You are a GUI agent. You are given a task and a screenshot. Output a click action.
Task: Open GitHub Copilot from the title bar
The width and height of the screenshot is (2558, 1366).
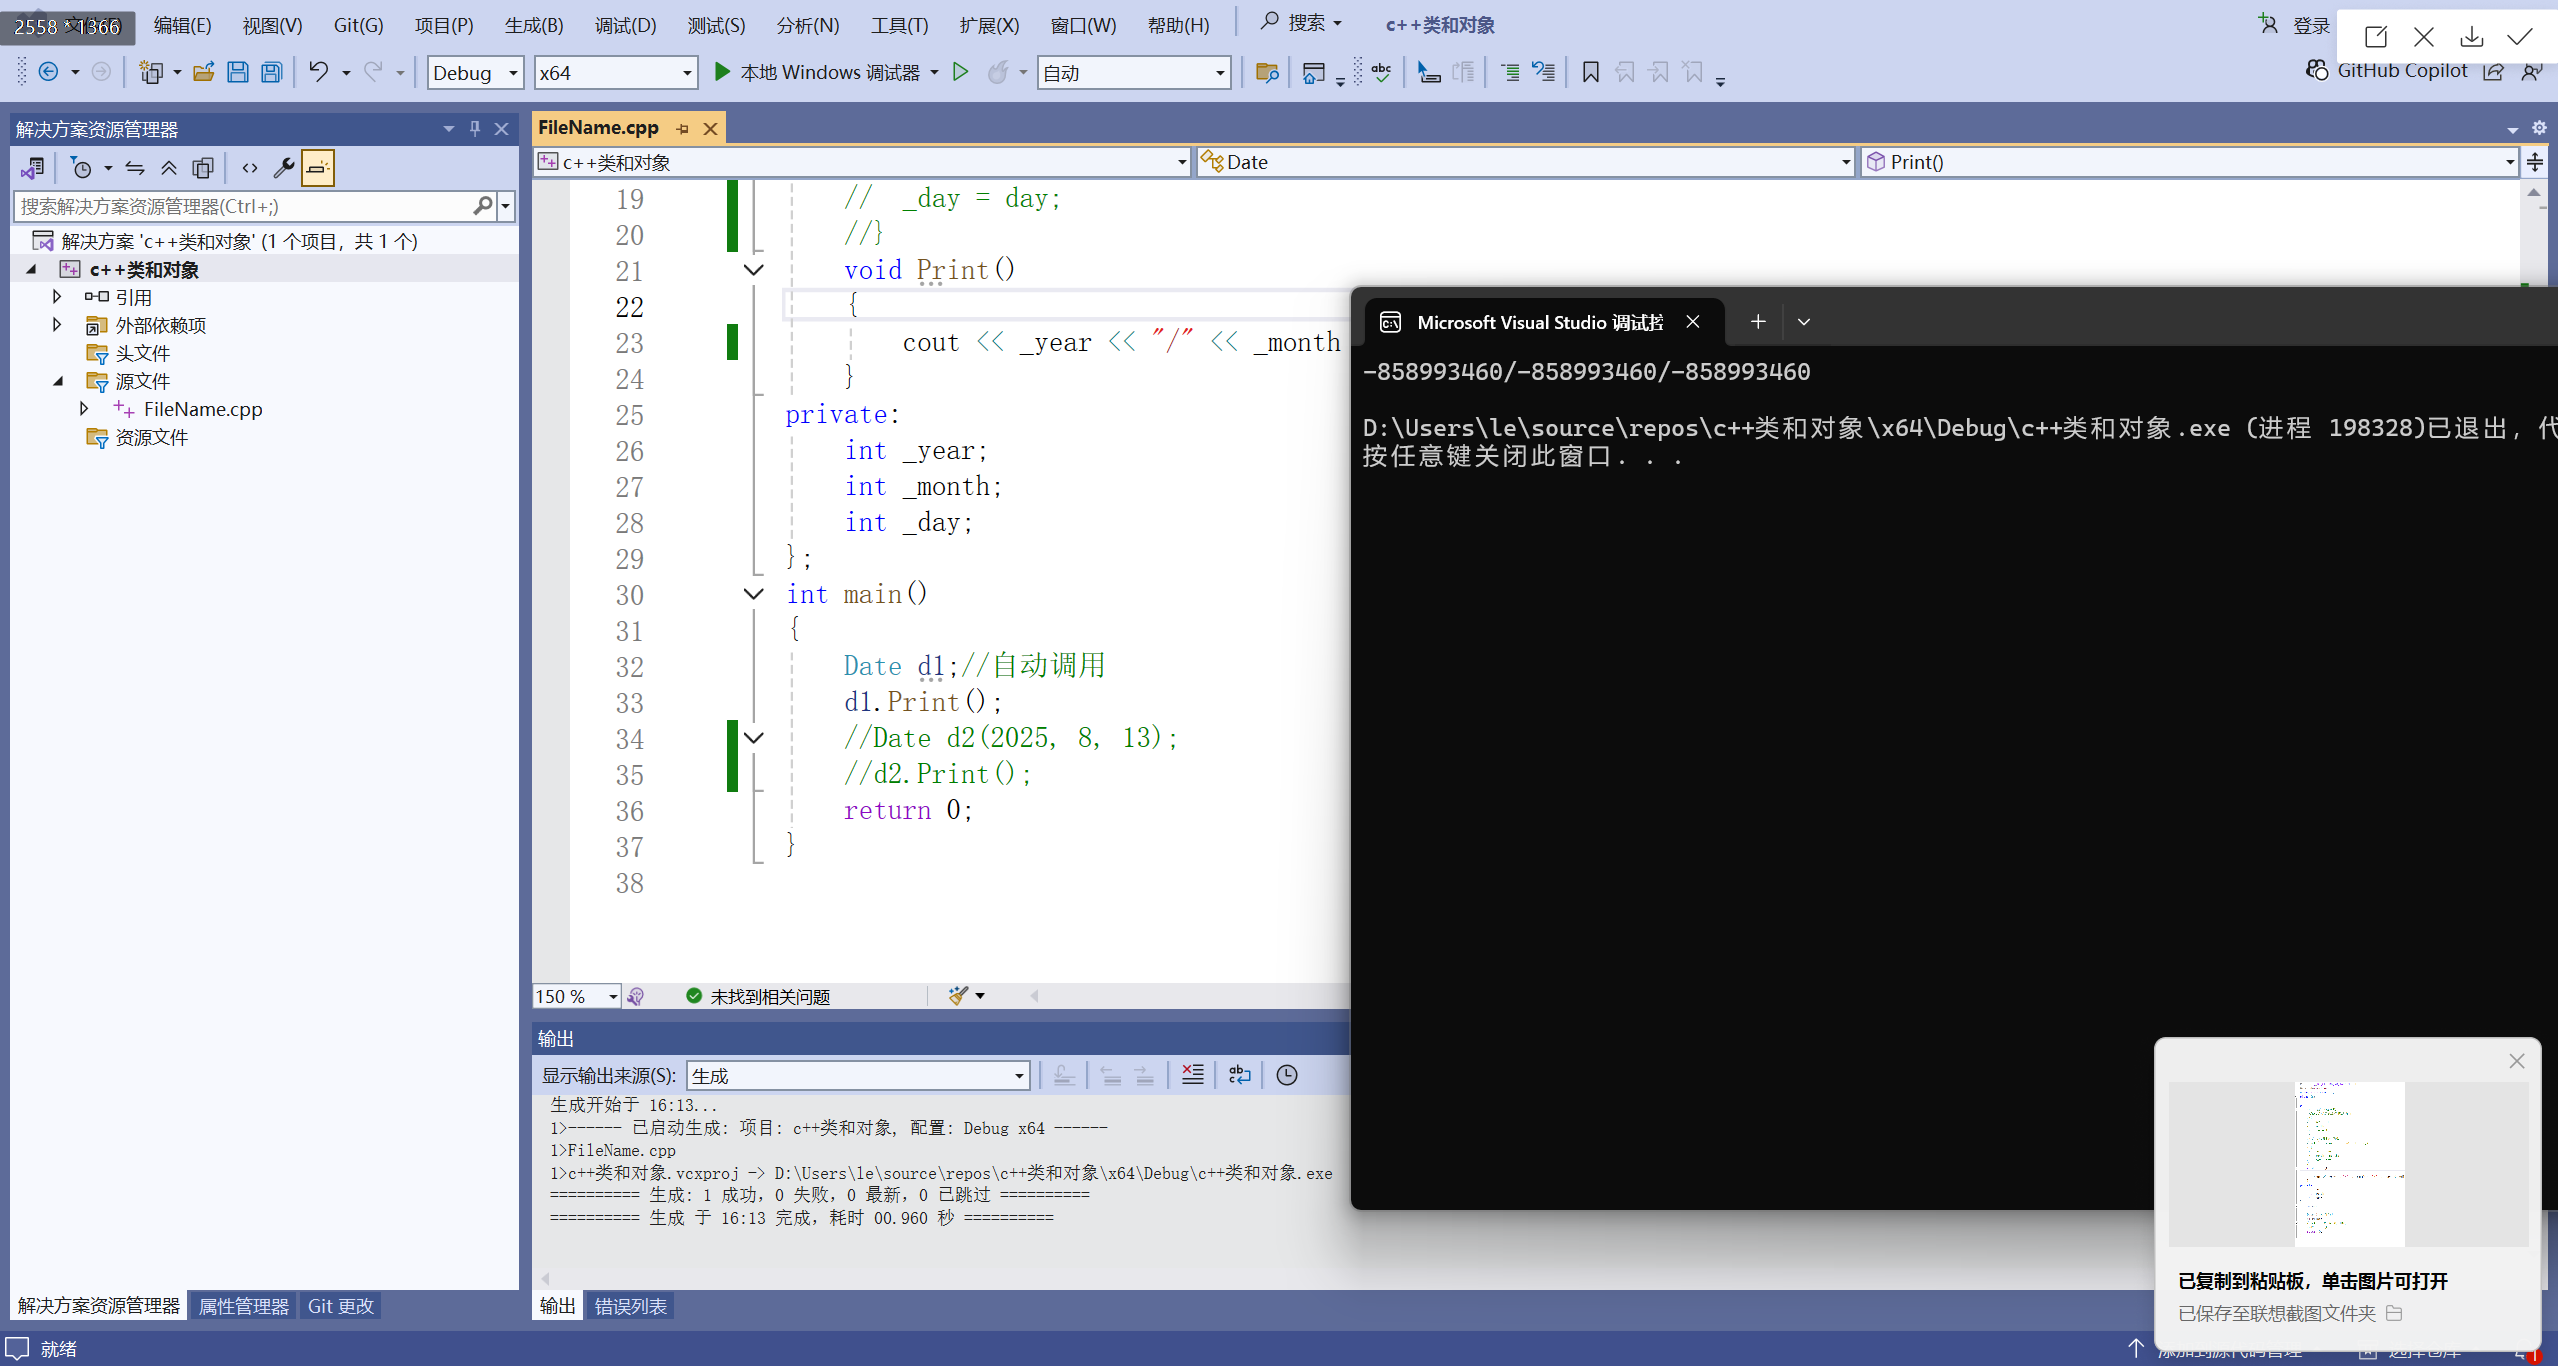point(2387,70)
